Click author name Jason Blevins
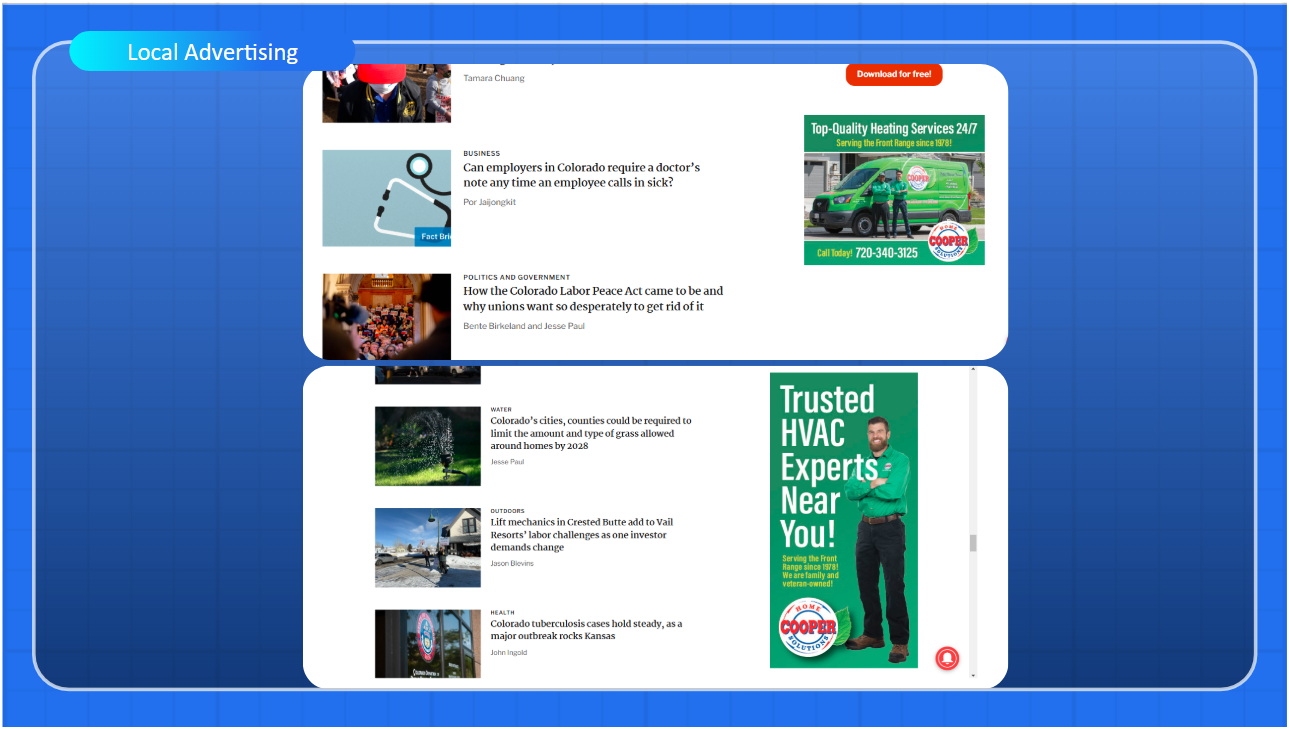Screen dimensions: 1289x729 click(x=512, y=563)
